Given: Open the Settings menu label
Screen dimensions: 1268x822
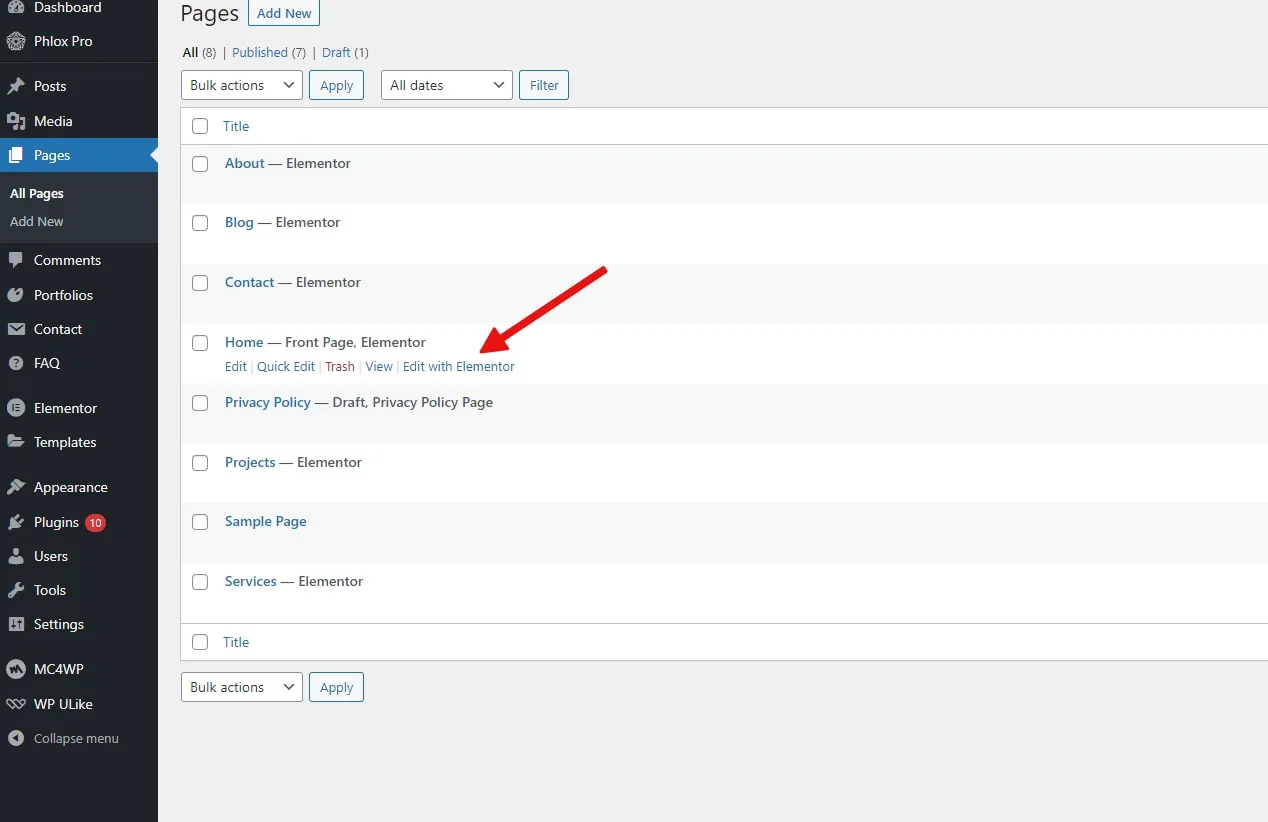Looking at the screenshot, I should pos(59,624).
